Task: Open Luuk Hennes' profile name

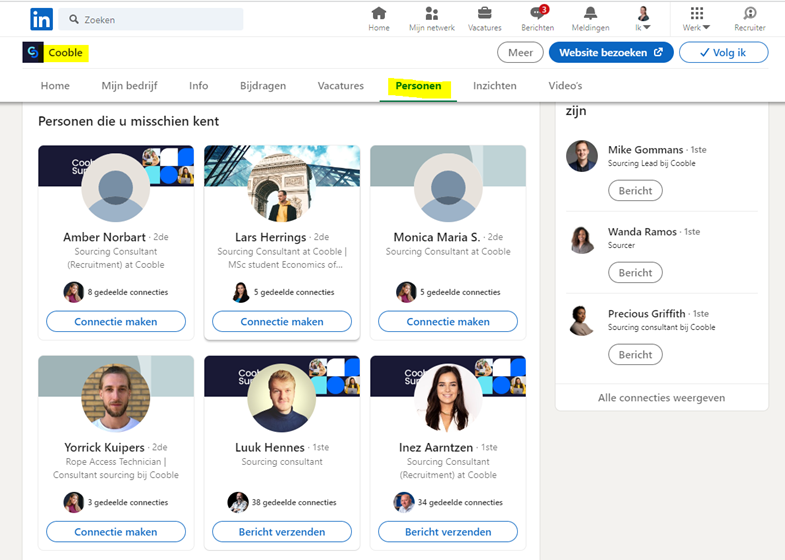Action: click(x=270, y=447)
